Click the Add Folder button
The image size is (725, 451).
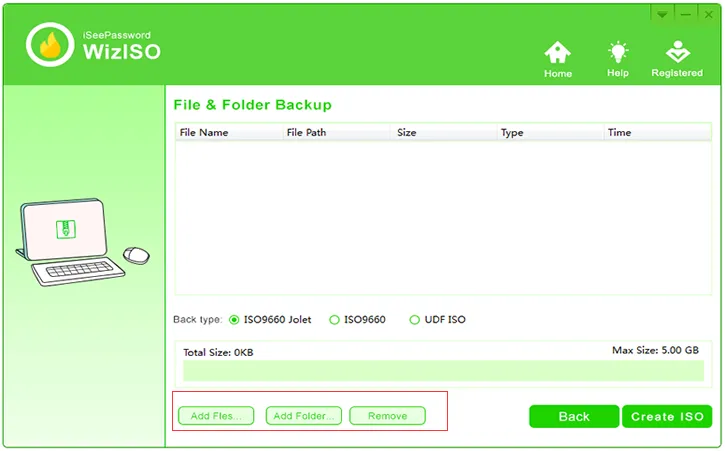click(304, 416)
